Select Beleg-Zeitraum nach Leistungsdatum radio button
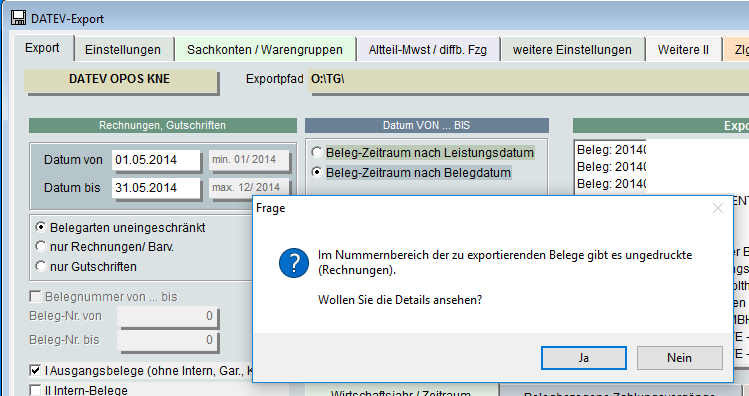 click(317, 152)
